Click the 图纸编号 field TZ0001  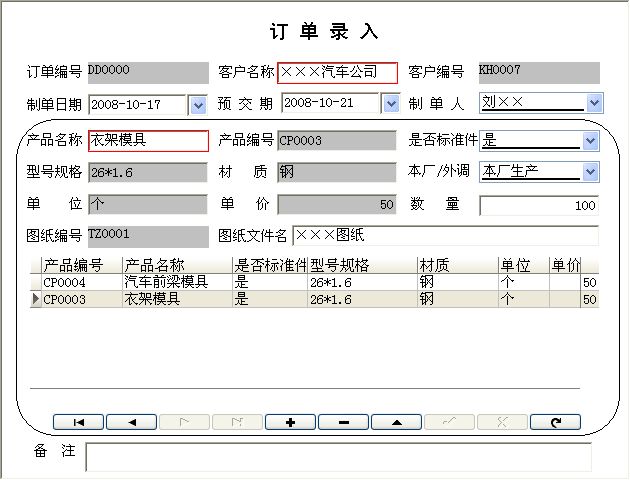[148, 237]
